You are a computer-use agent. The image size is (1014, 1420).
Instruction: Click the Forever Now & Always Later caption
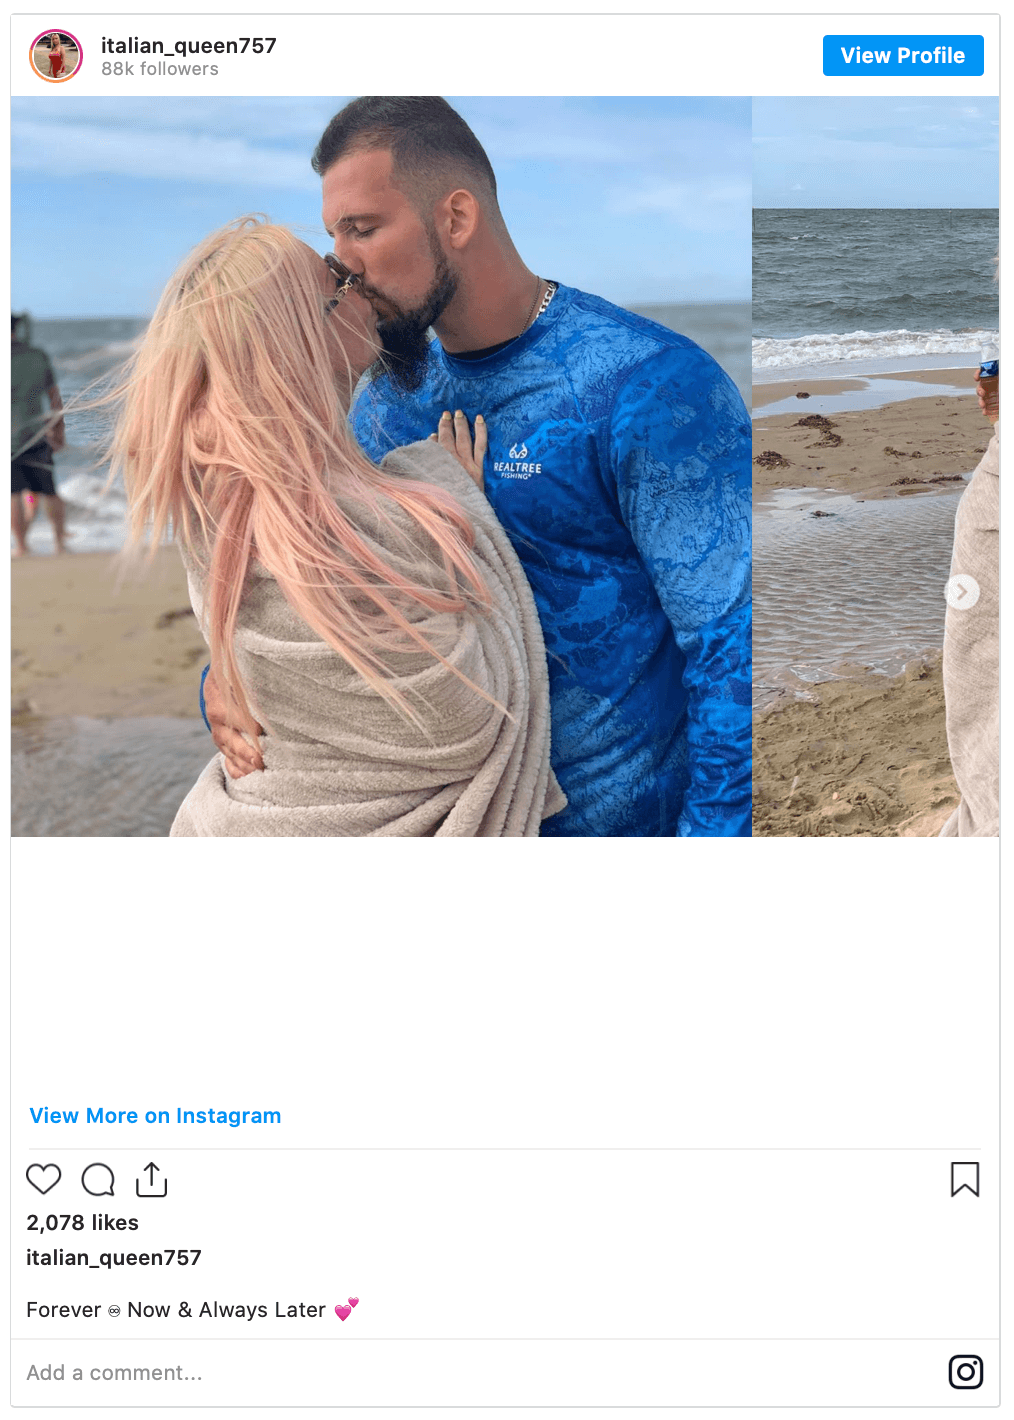pos(192,1309)
